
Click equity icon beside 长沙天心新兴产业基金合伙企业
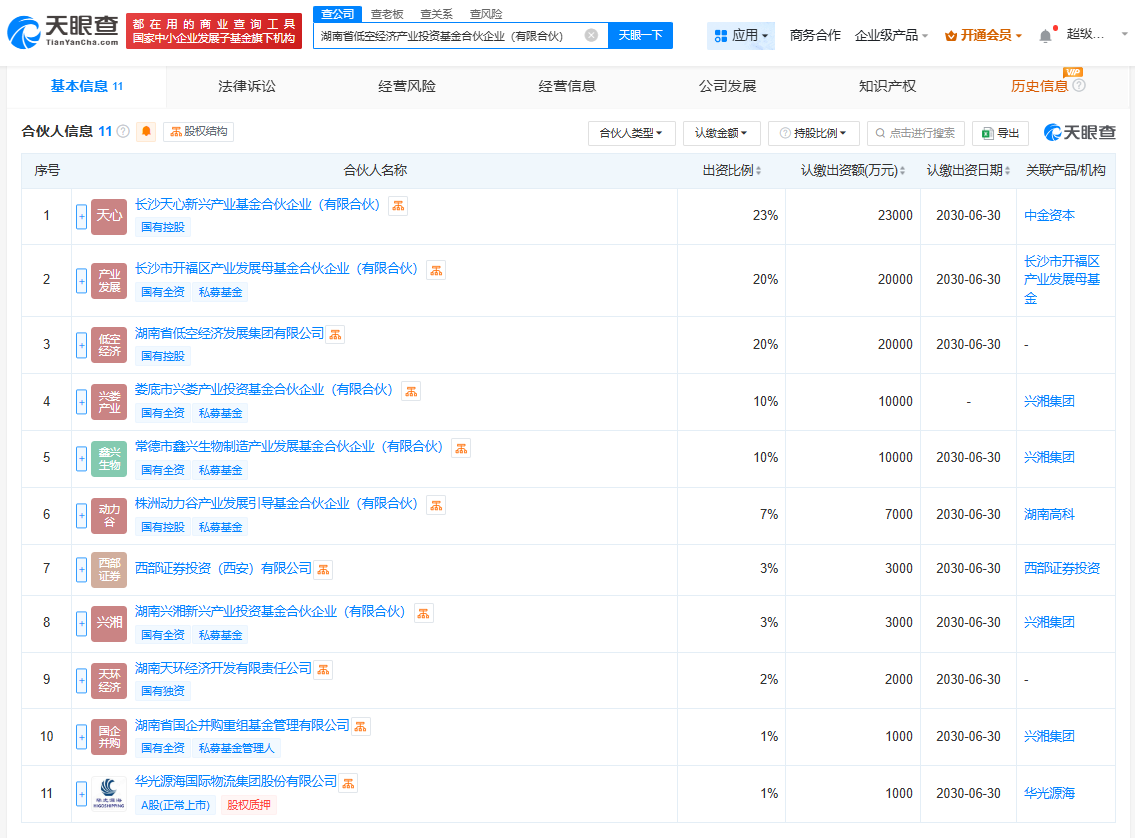point(398,205)
